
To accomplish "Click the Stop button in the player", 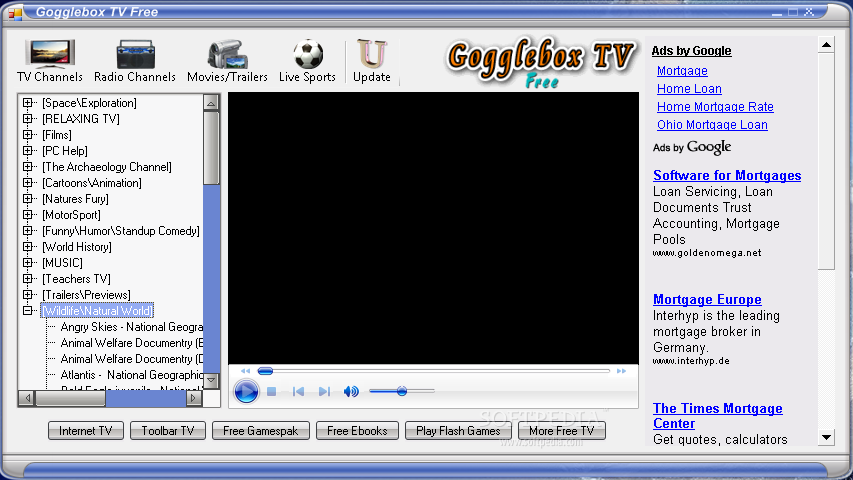I will coord(271,391).
